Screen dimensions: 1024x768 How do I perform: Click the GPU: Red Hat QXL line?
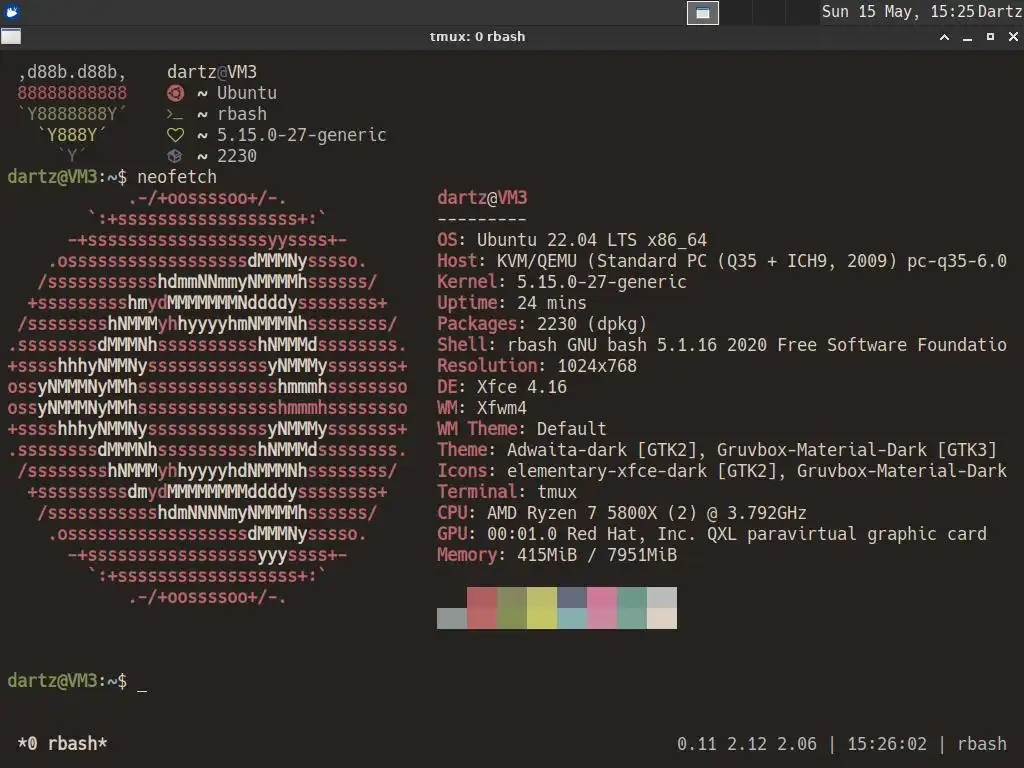(x=712, y=534)
